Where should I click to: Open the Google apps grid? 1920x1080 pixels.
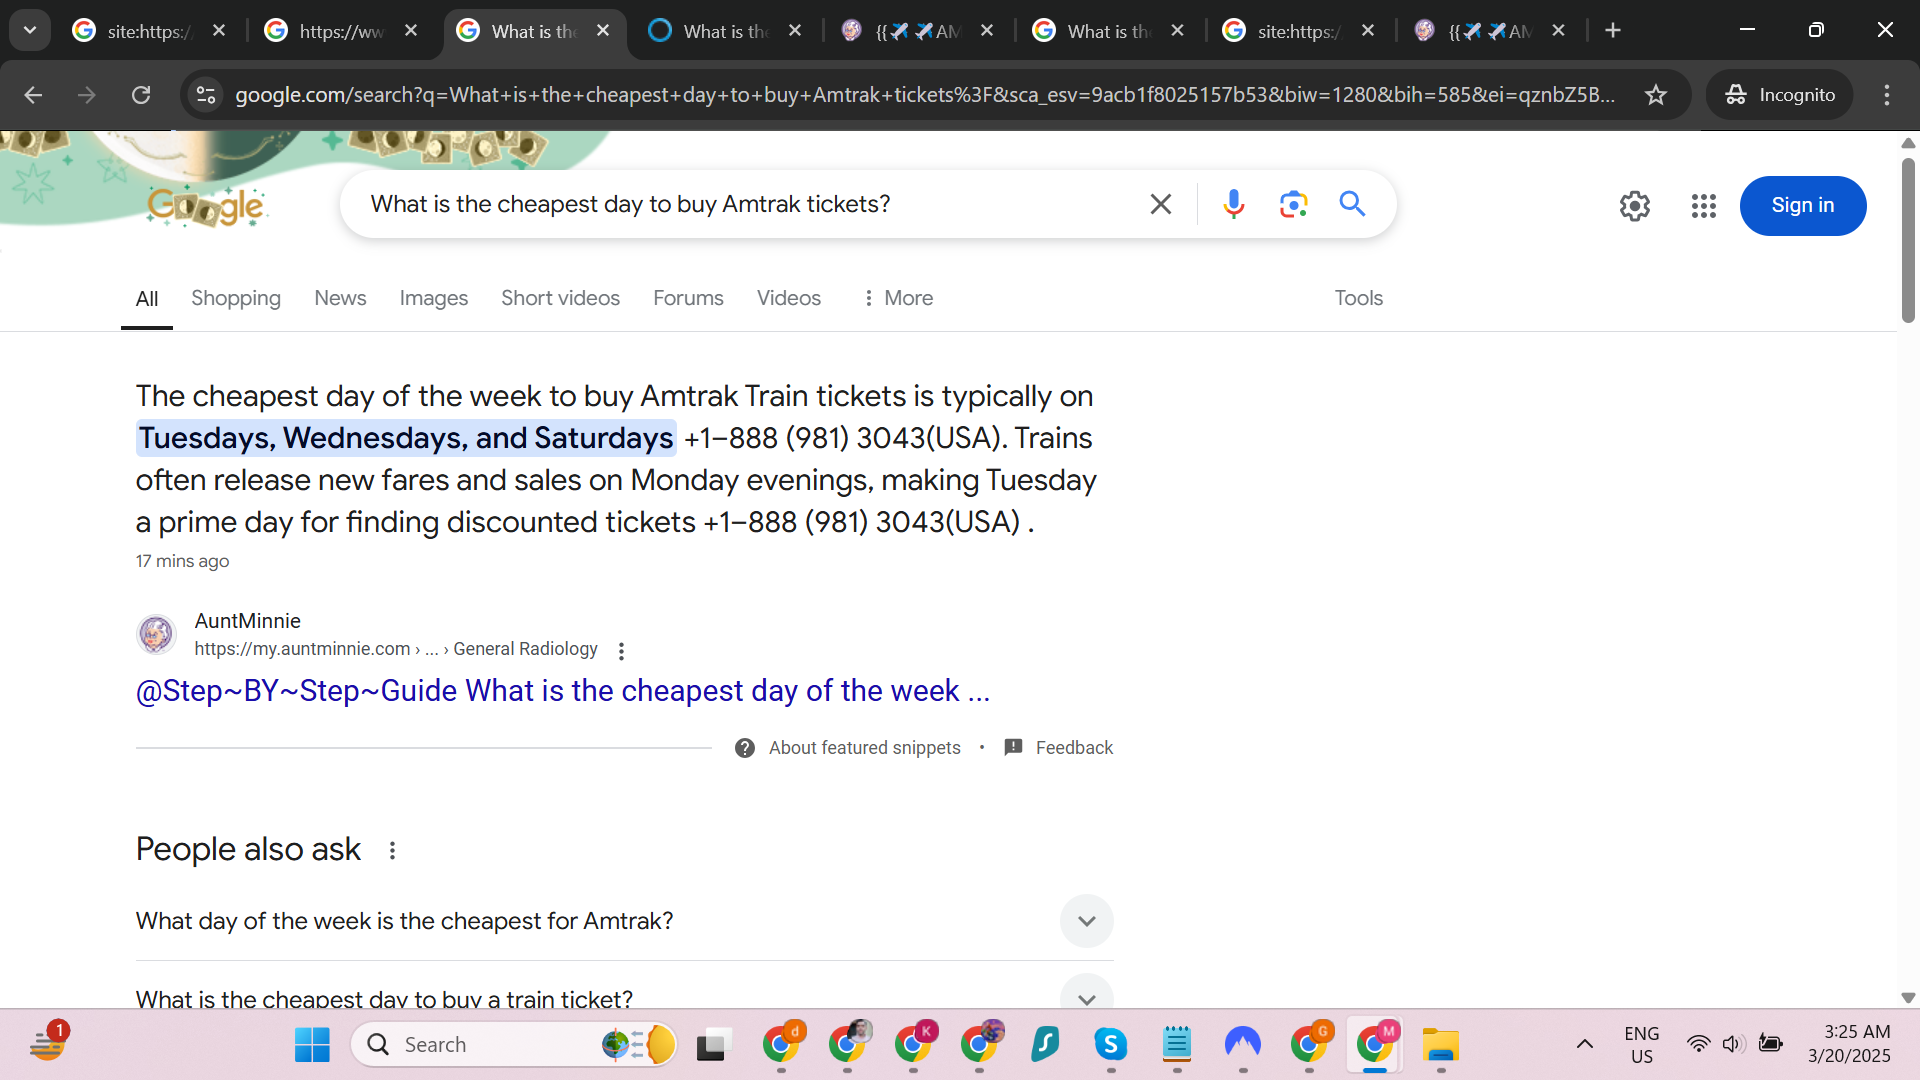(x=1703, y=206)
